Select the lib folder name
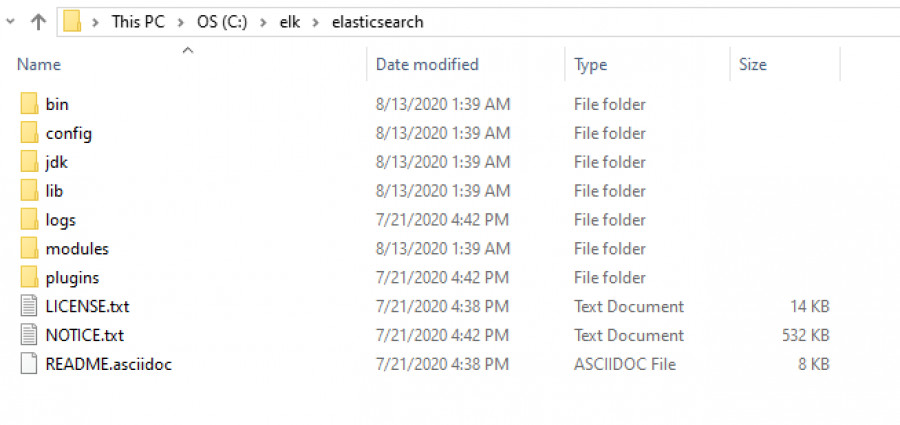This screenshot has height=425, width=900. (x=54, y=191)
